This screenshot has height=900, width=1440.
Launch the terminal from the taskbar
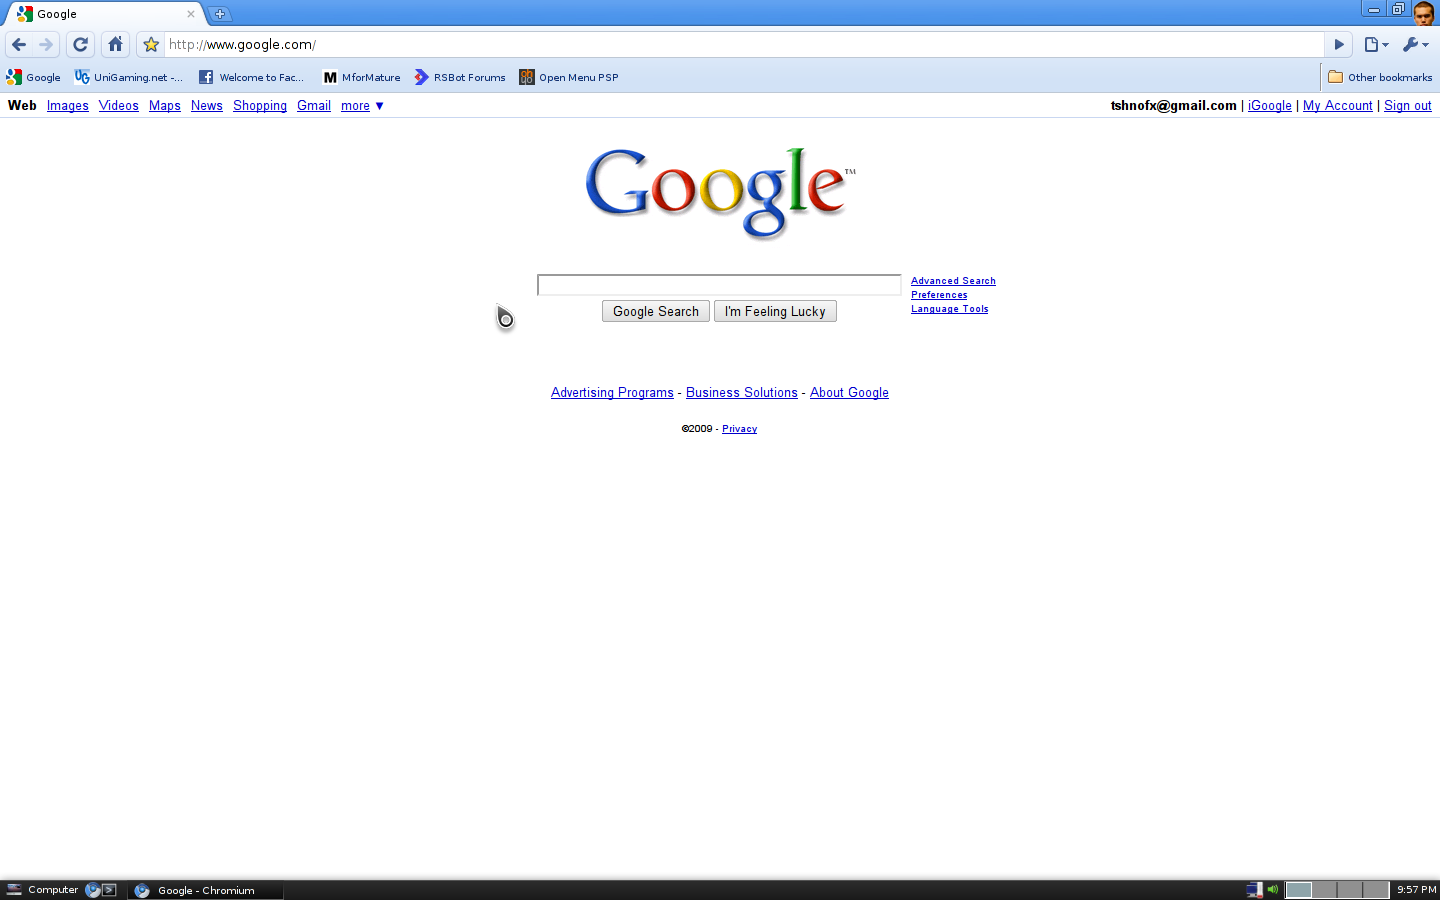(110, 890)
